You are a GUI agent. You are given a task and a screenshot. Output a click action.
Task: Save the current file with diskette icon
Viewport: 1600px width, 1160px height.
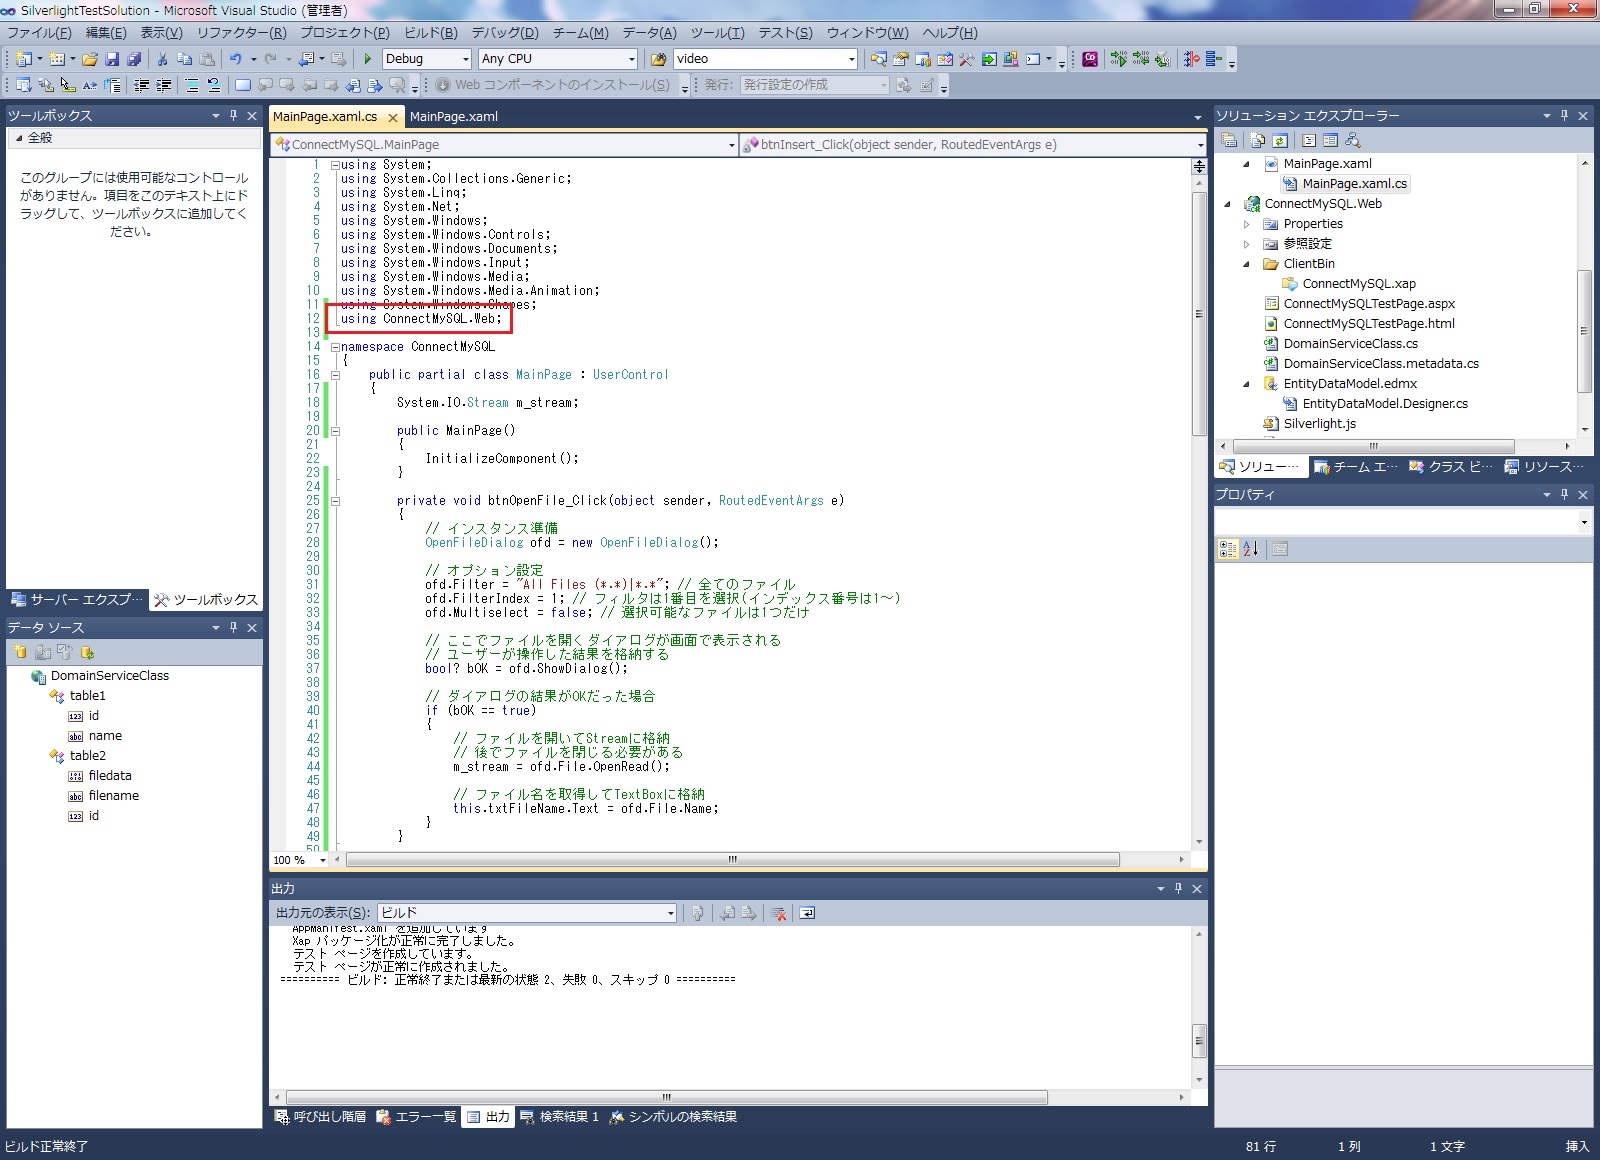pyautogui.click(x=112, y=59)
